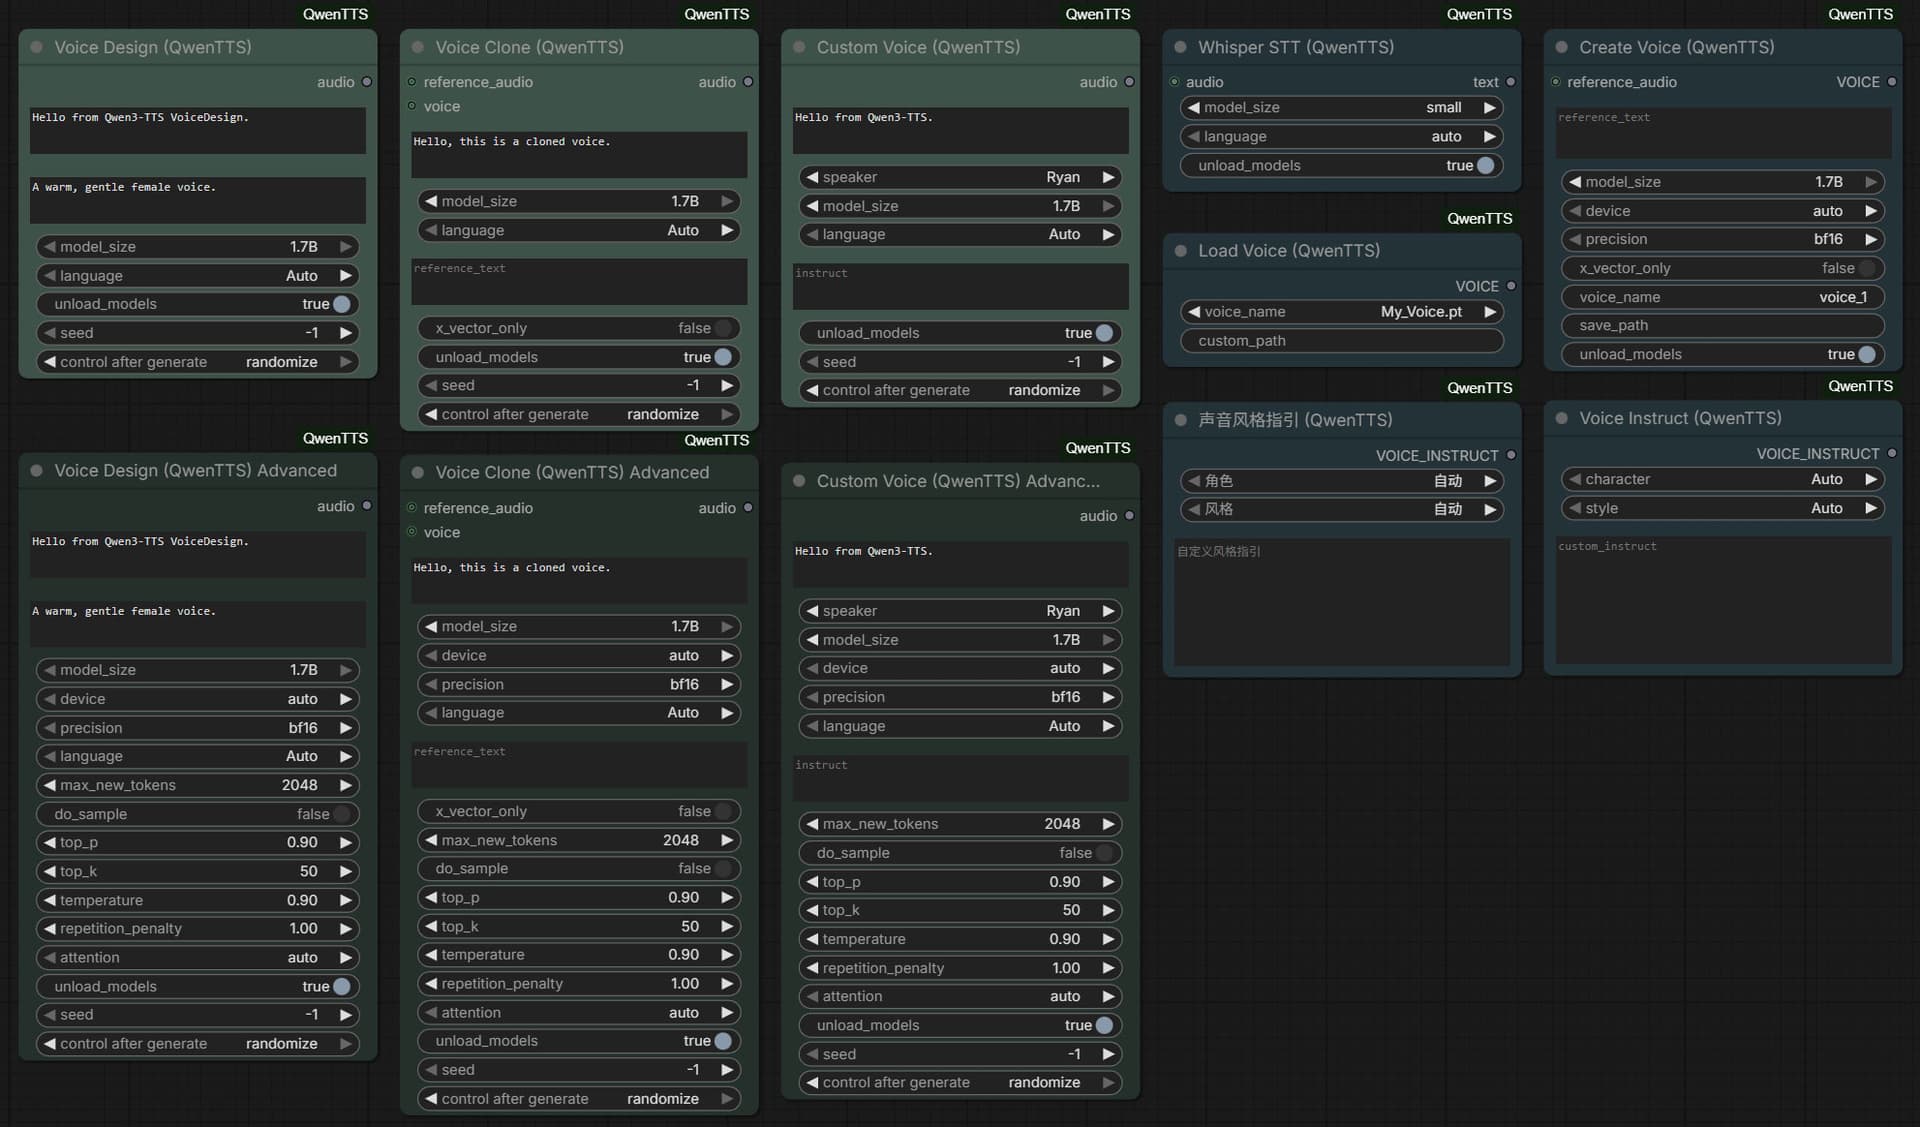1920x1127 pixels.
Task: Edit 'A warm, gentle female voice.' in Voice Design Advanced
Action: pyautogui.click(x=198, y=624)
